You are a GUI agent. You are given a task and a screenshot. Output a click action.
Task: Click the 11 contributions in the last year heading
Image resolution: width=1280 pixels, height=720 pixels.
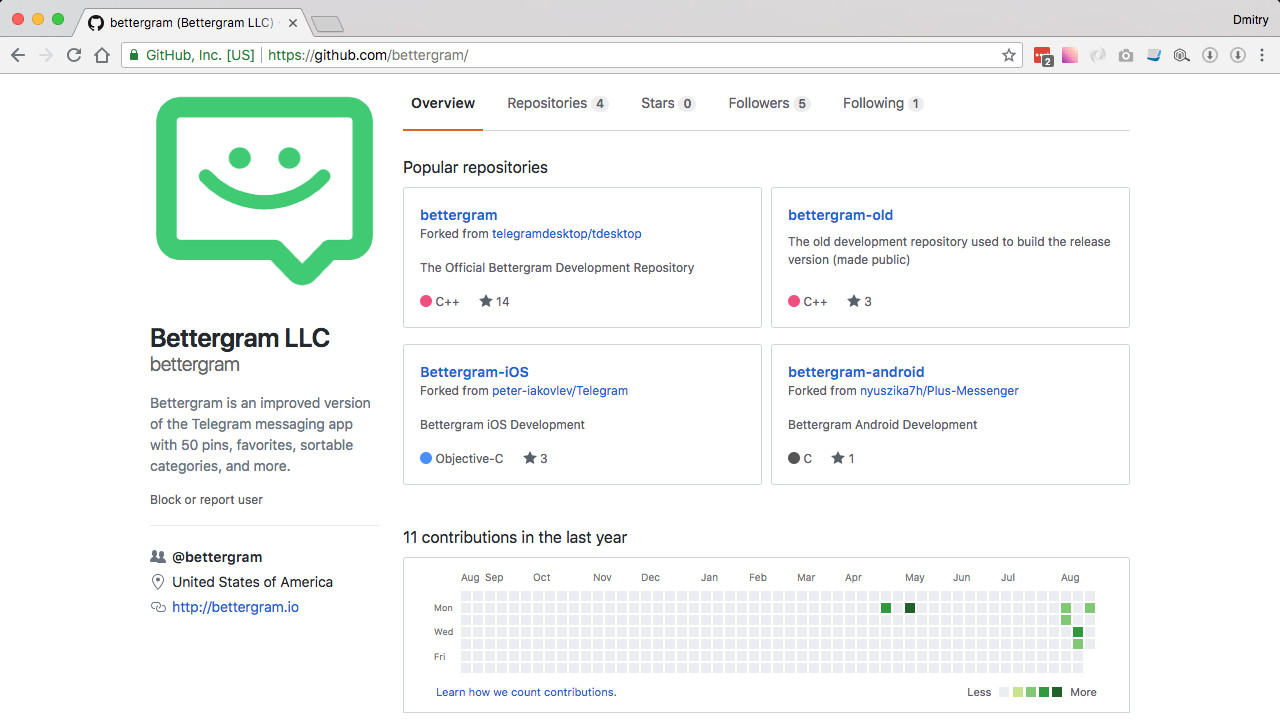[x=515, y=537]
